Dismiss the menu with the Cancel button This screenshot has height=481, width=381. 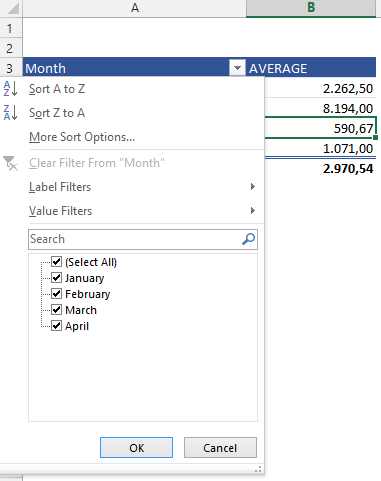click(x=220, y=448)
